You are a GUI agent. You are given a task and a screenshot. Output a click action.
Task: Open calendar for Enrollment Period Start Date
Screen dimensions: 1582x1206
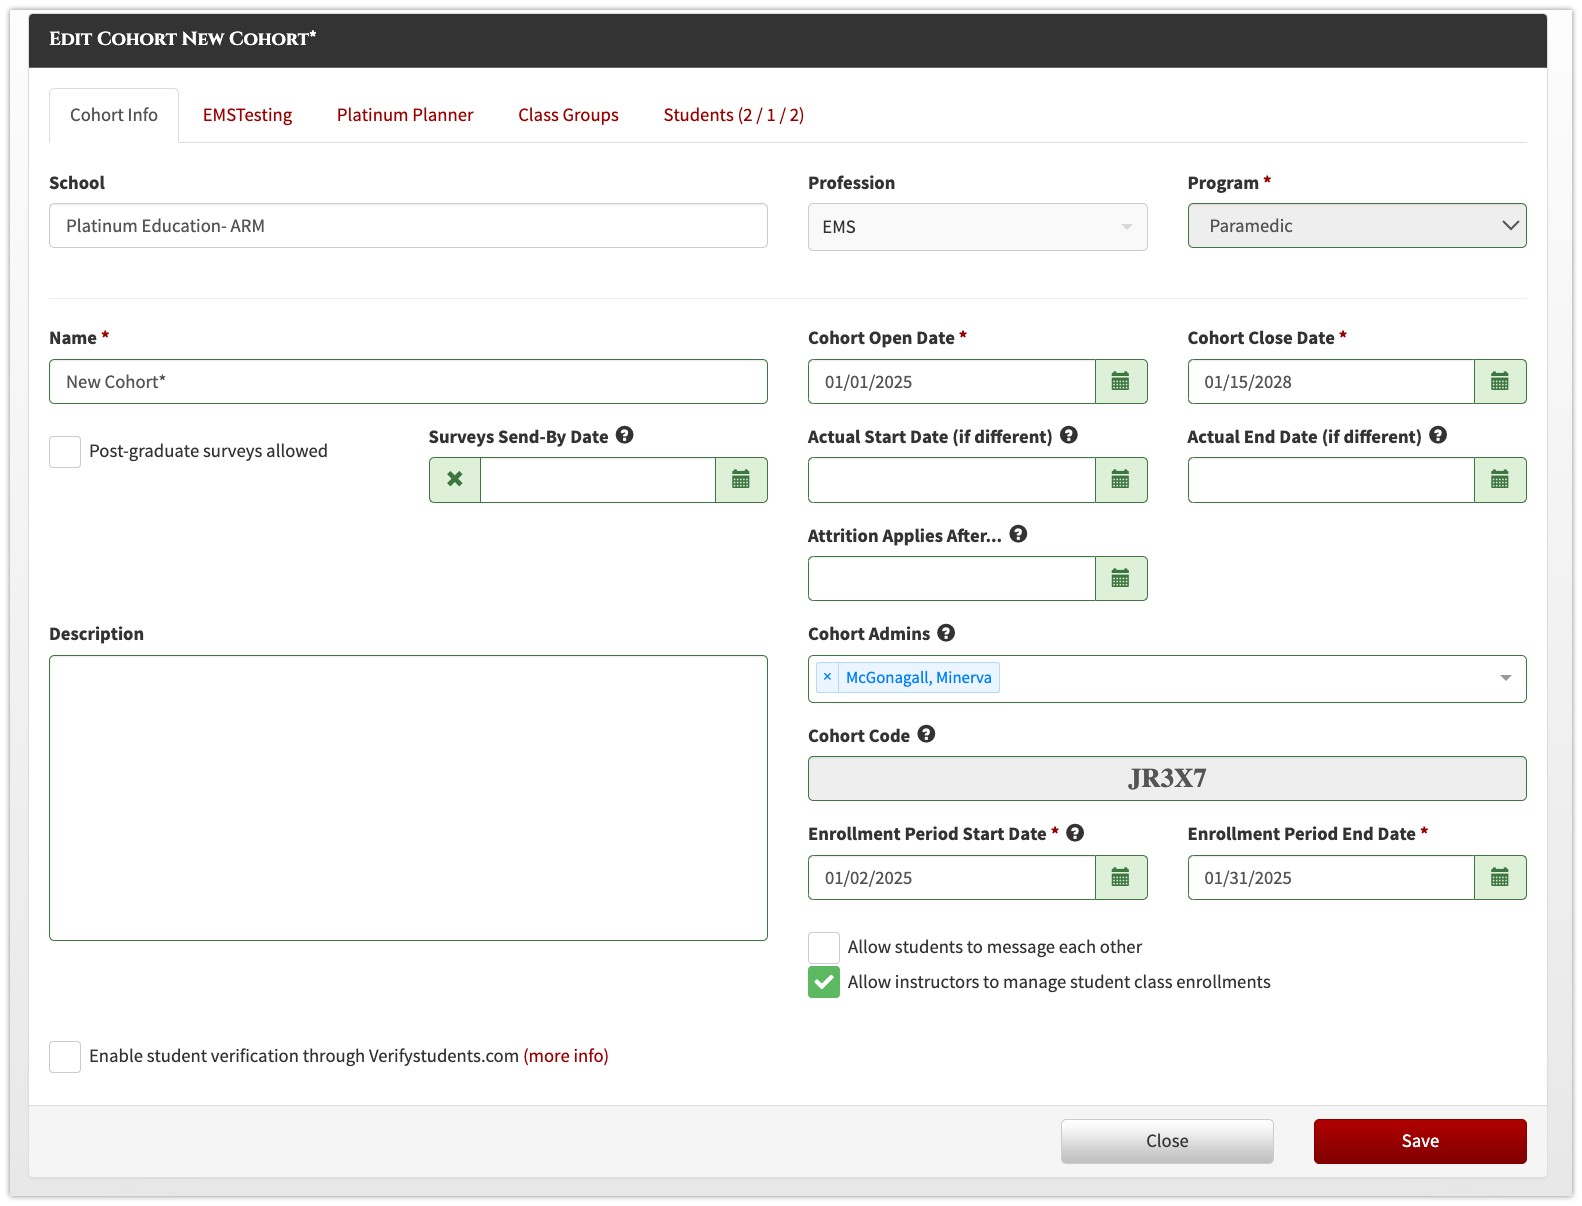click(1121, 878)
